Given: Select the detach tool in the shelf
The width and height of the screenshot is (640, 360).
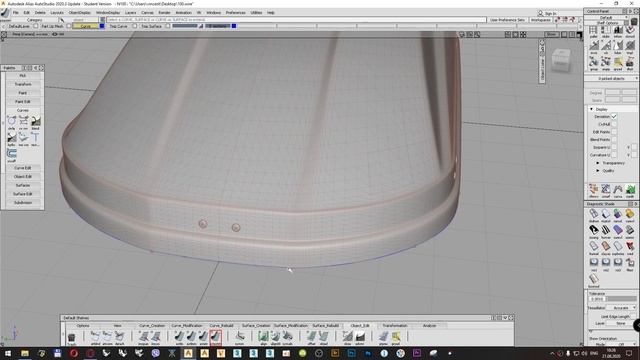Looking at the screenshot, I should (119, 337).
